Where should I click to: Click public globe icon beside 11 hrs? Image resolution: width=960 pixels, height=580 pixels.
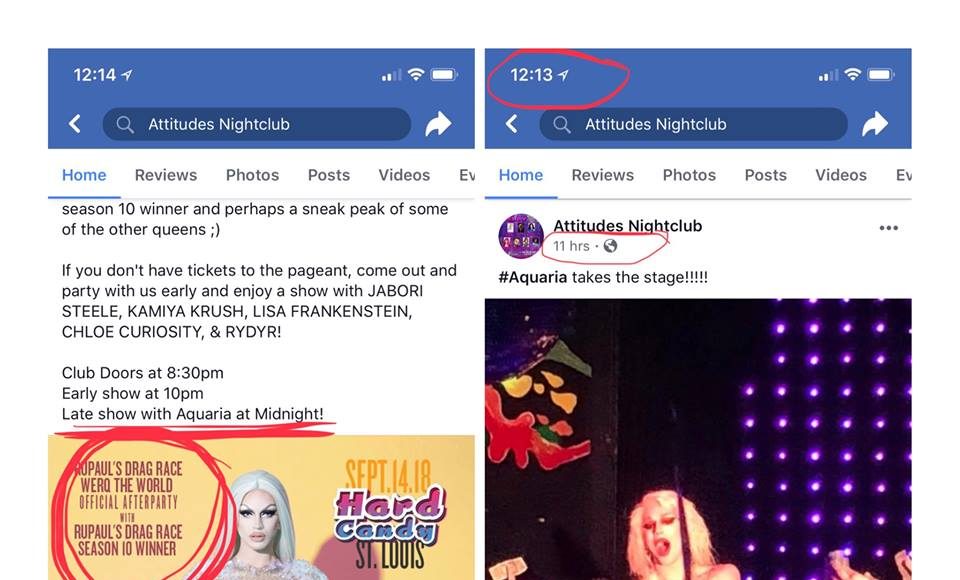[x=610, y=246]
